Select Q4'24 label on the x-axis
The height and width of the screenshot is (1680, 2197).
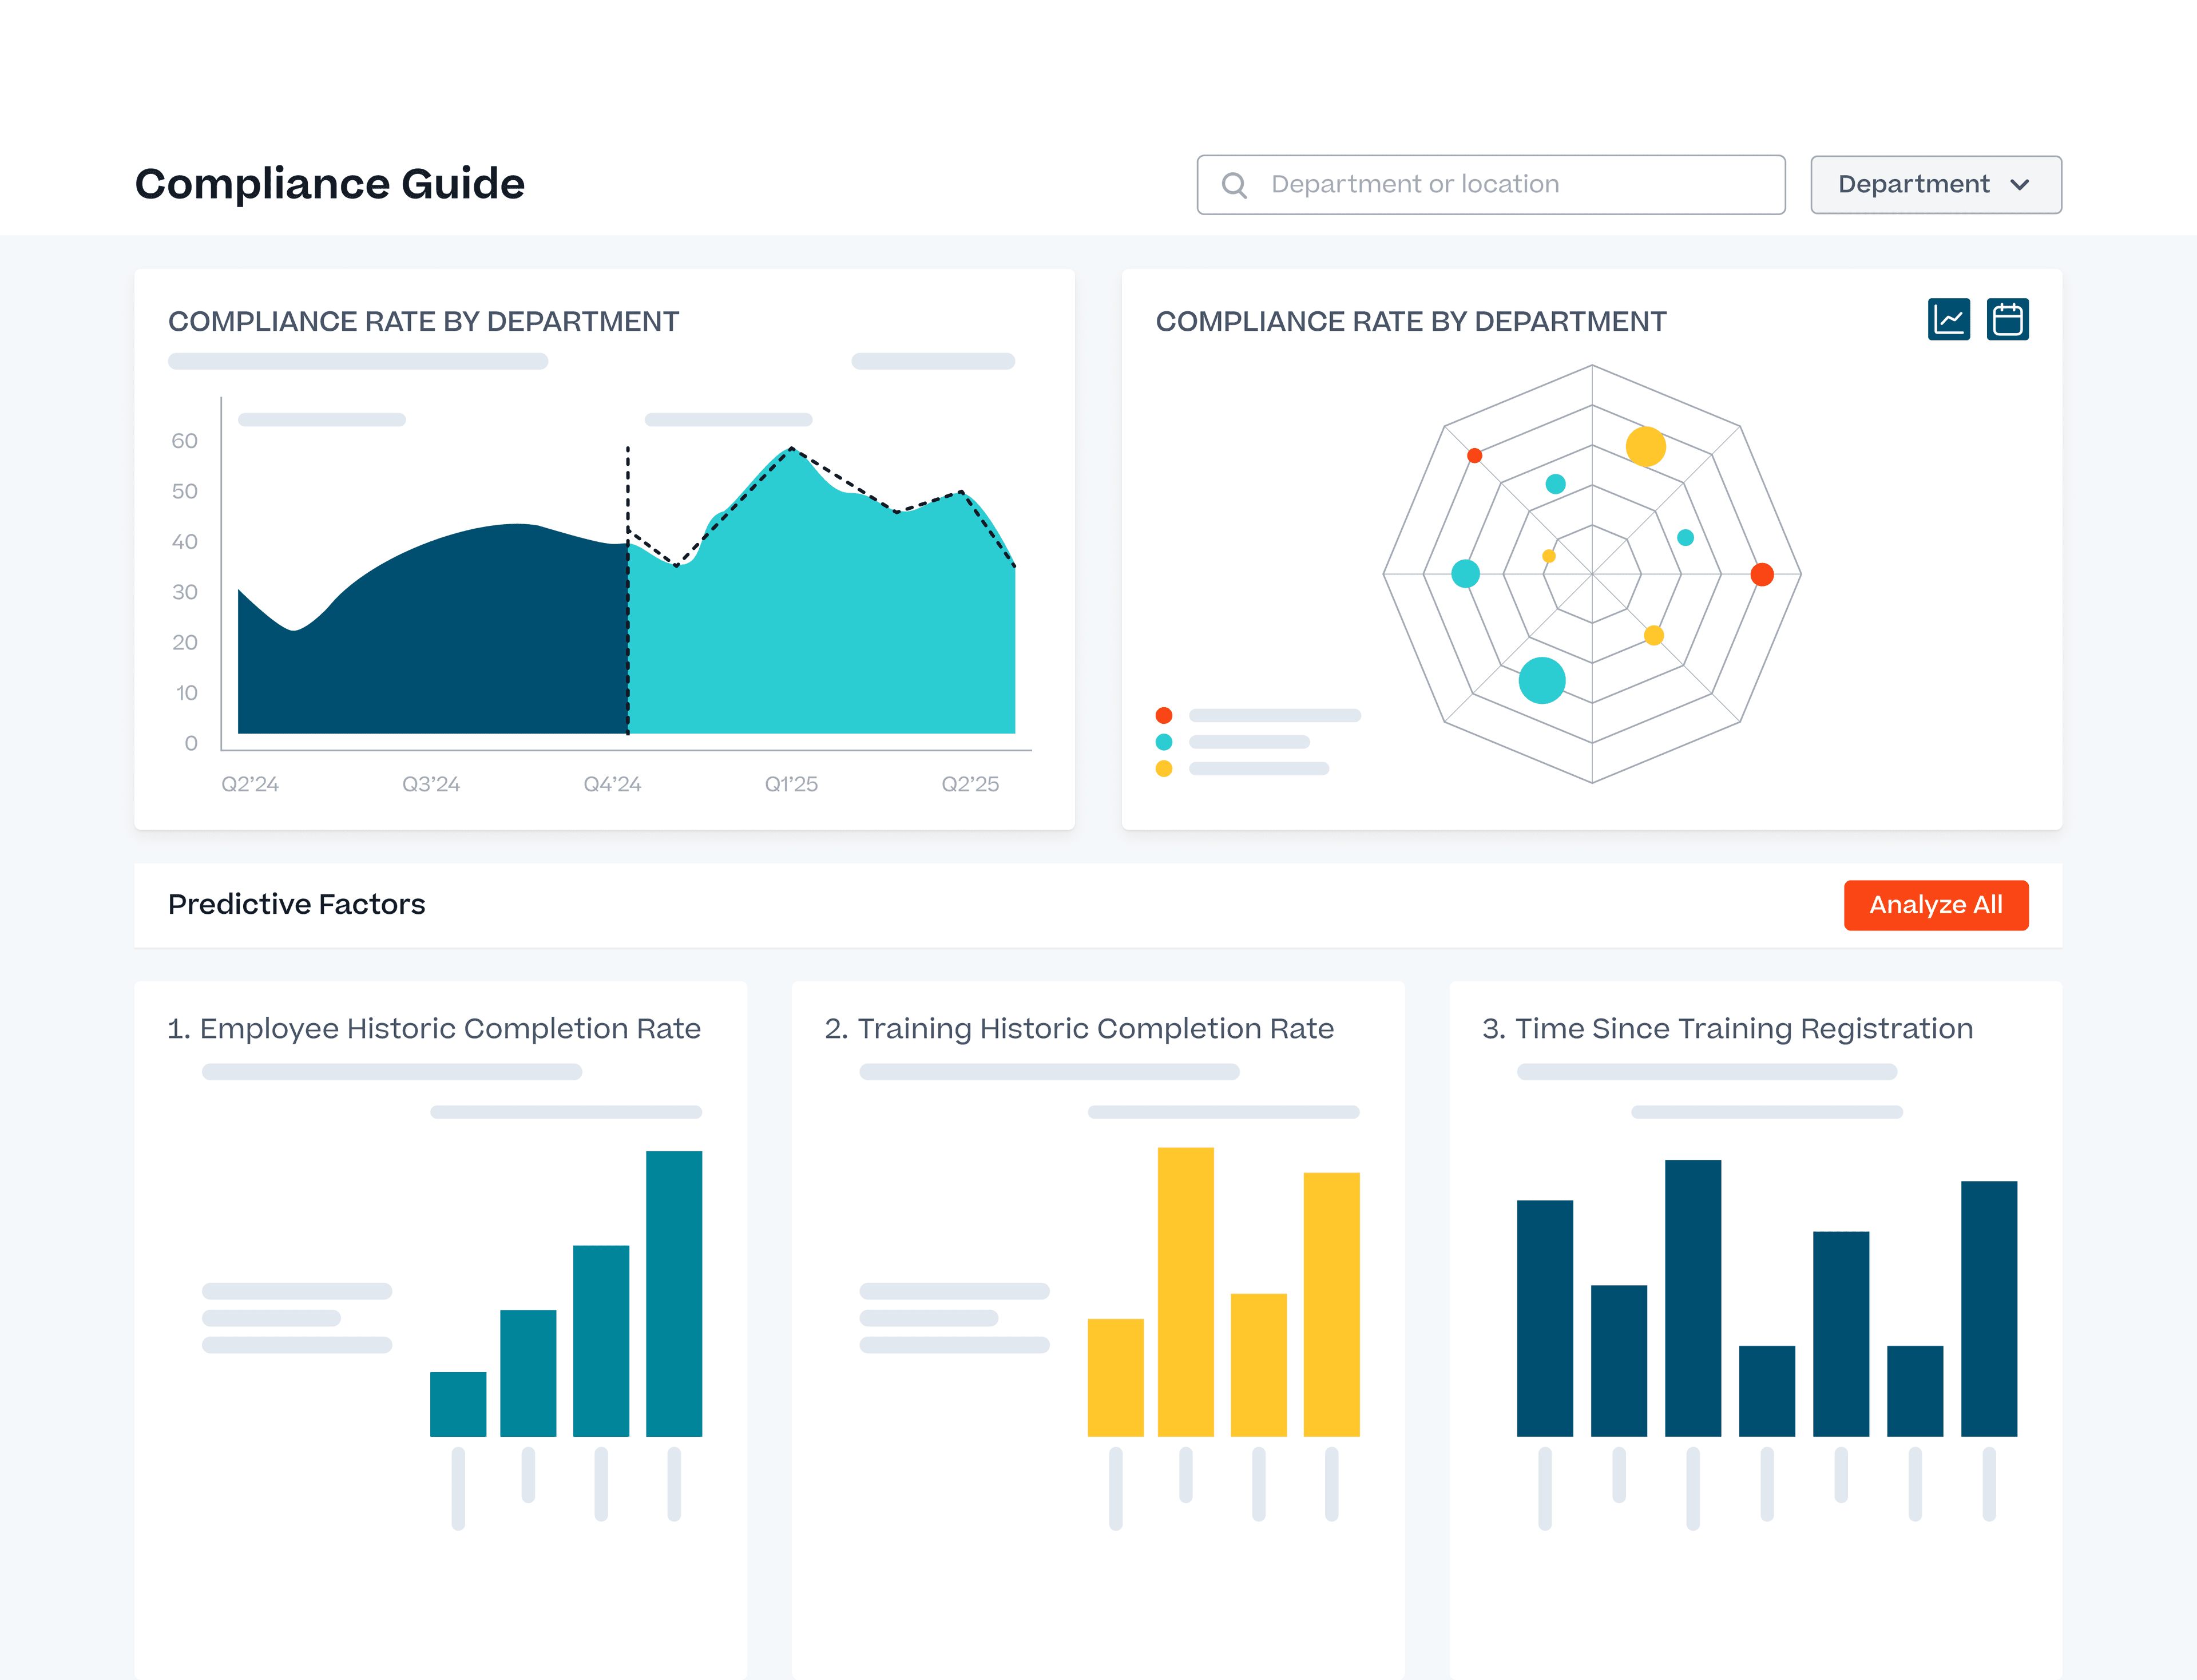tap(612, 784)
